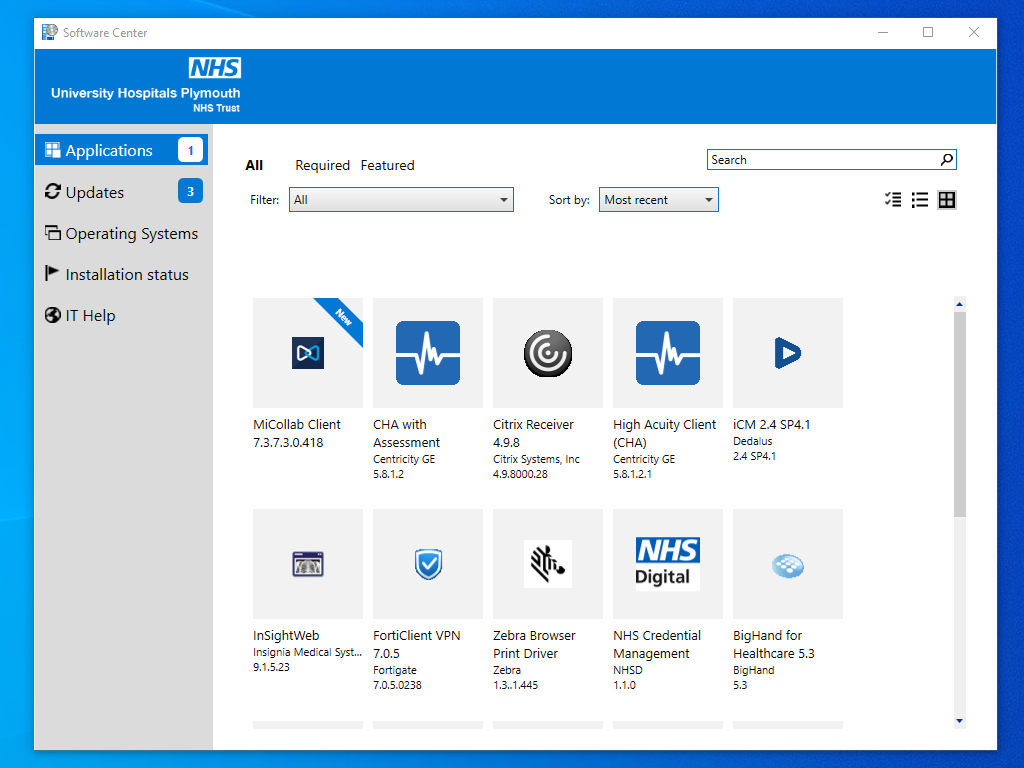Expand the Sort by Most recent dropdown
This screenshot has height=768, width=1024.
658,200
